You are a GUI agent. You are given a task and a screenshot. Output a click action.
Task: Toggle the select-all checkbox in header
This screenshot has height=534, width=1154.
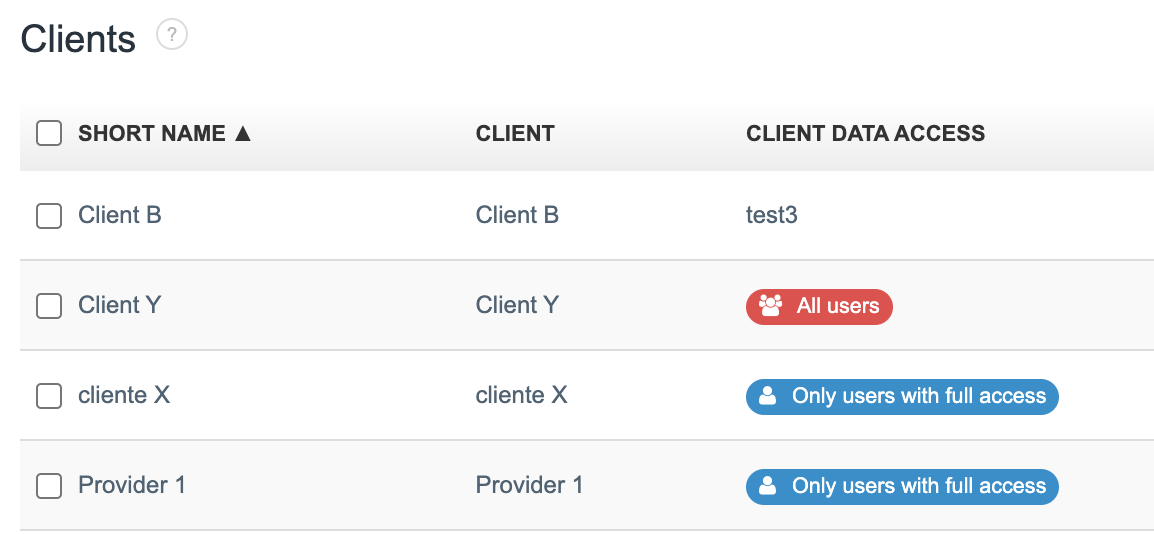coord(49,133)
